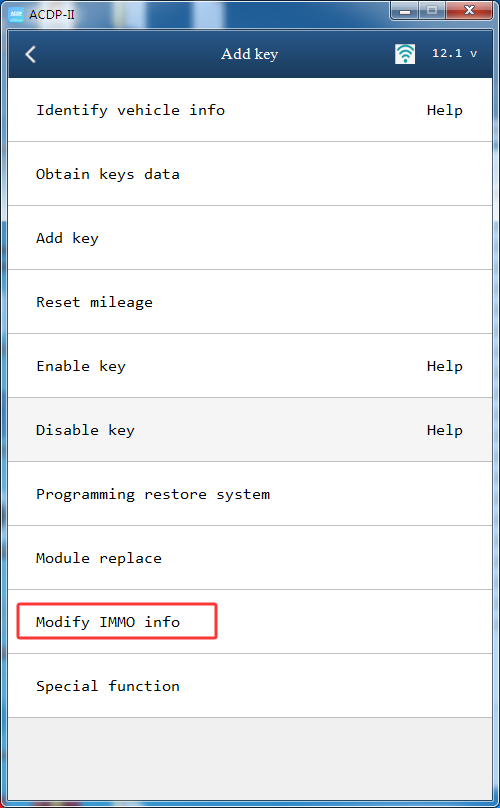Open Special function
Image resolution: width=500 pixels, height=808 pixels.
point(250,685)
